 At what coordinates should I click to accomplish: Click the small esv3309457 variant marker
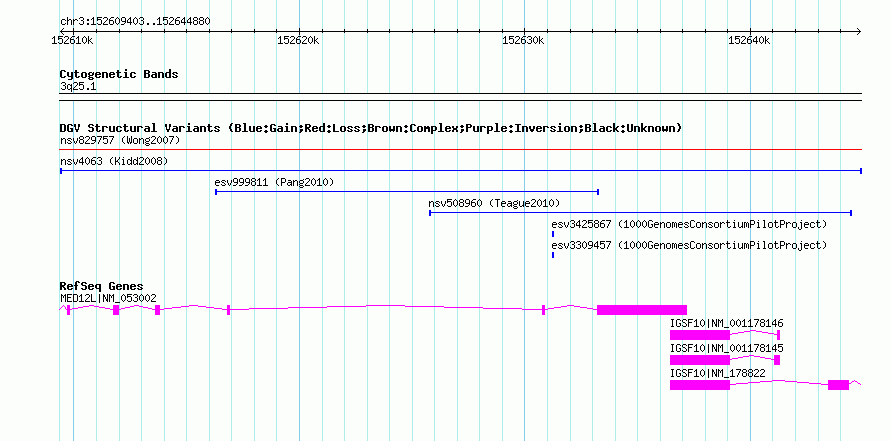pyautogui.click(x=553, y=255)
